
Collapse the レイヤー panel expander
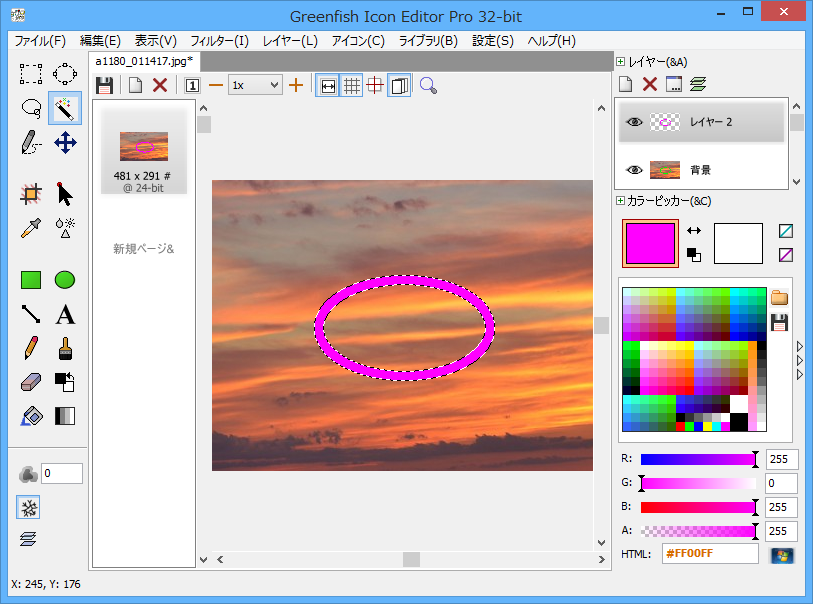621,62
